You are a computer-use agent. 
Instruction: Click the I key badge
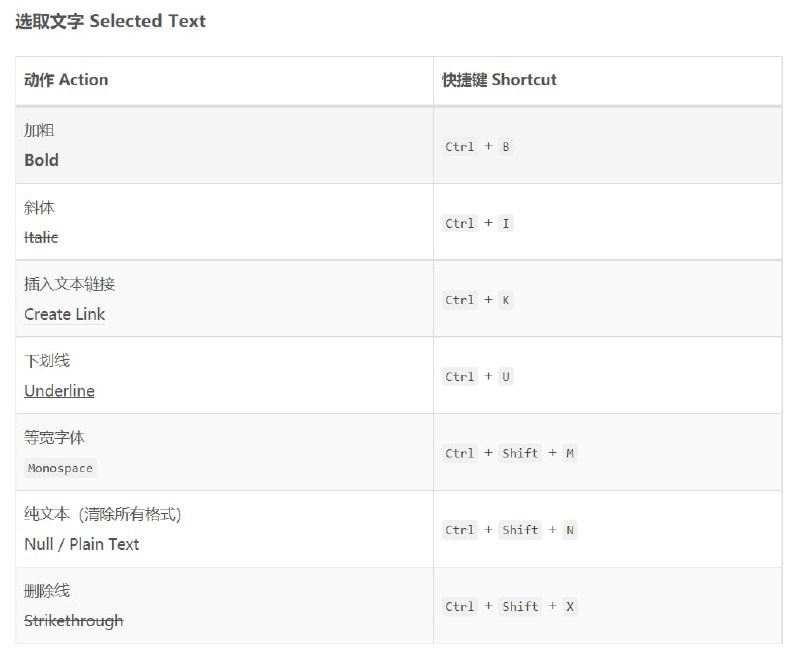tap(506, 223)
